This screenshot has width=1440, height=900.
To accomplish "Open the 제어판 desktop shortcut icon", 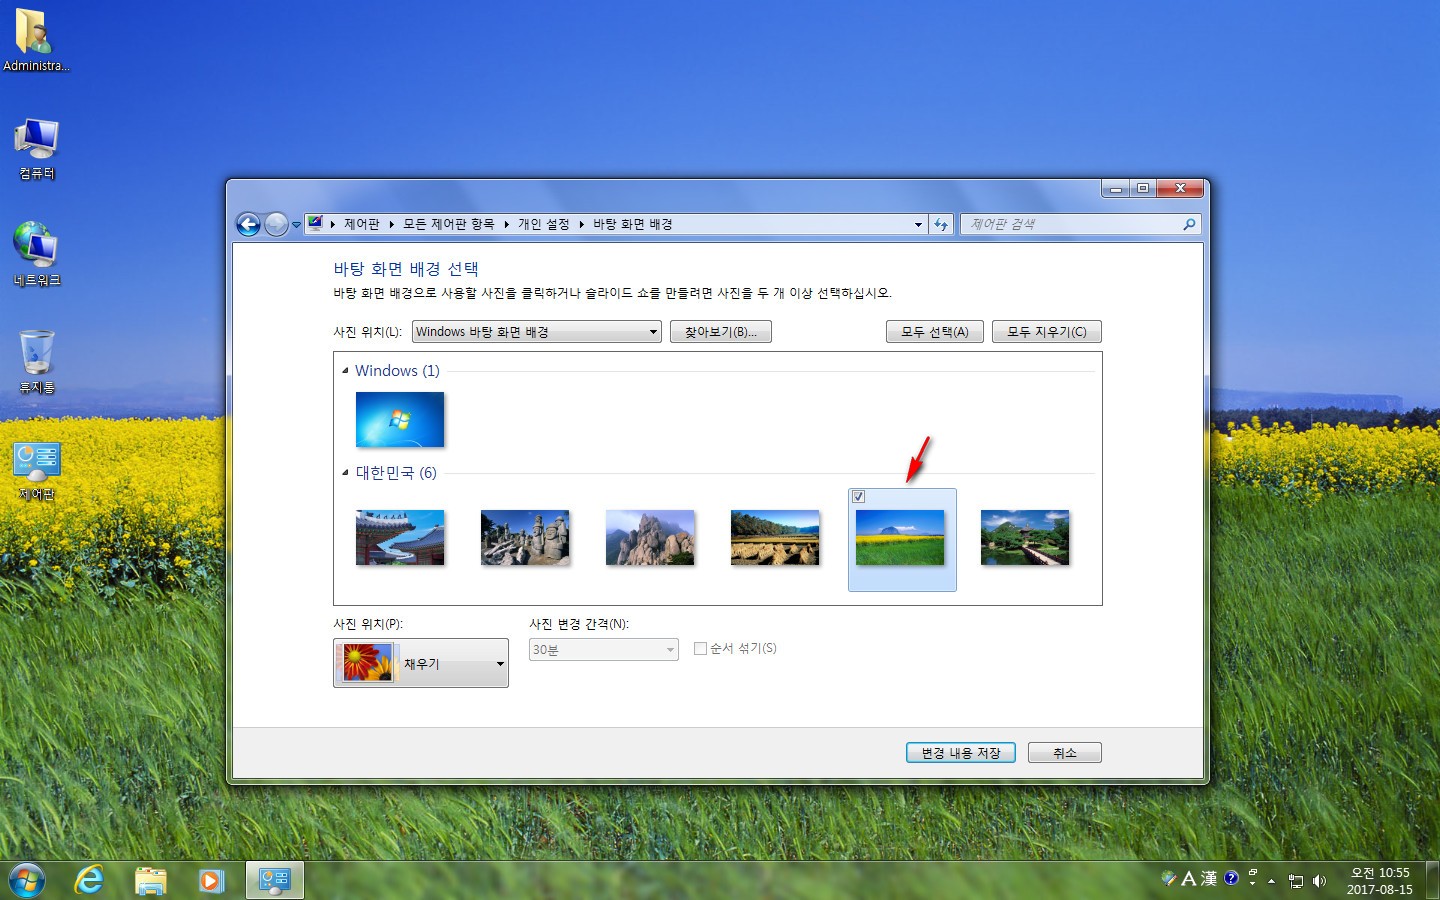I will point(36,470).
